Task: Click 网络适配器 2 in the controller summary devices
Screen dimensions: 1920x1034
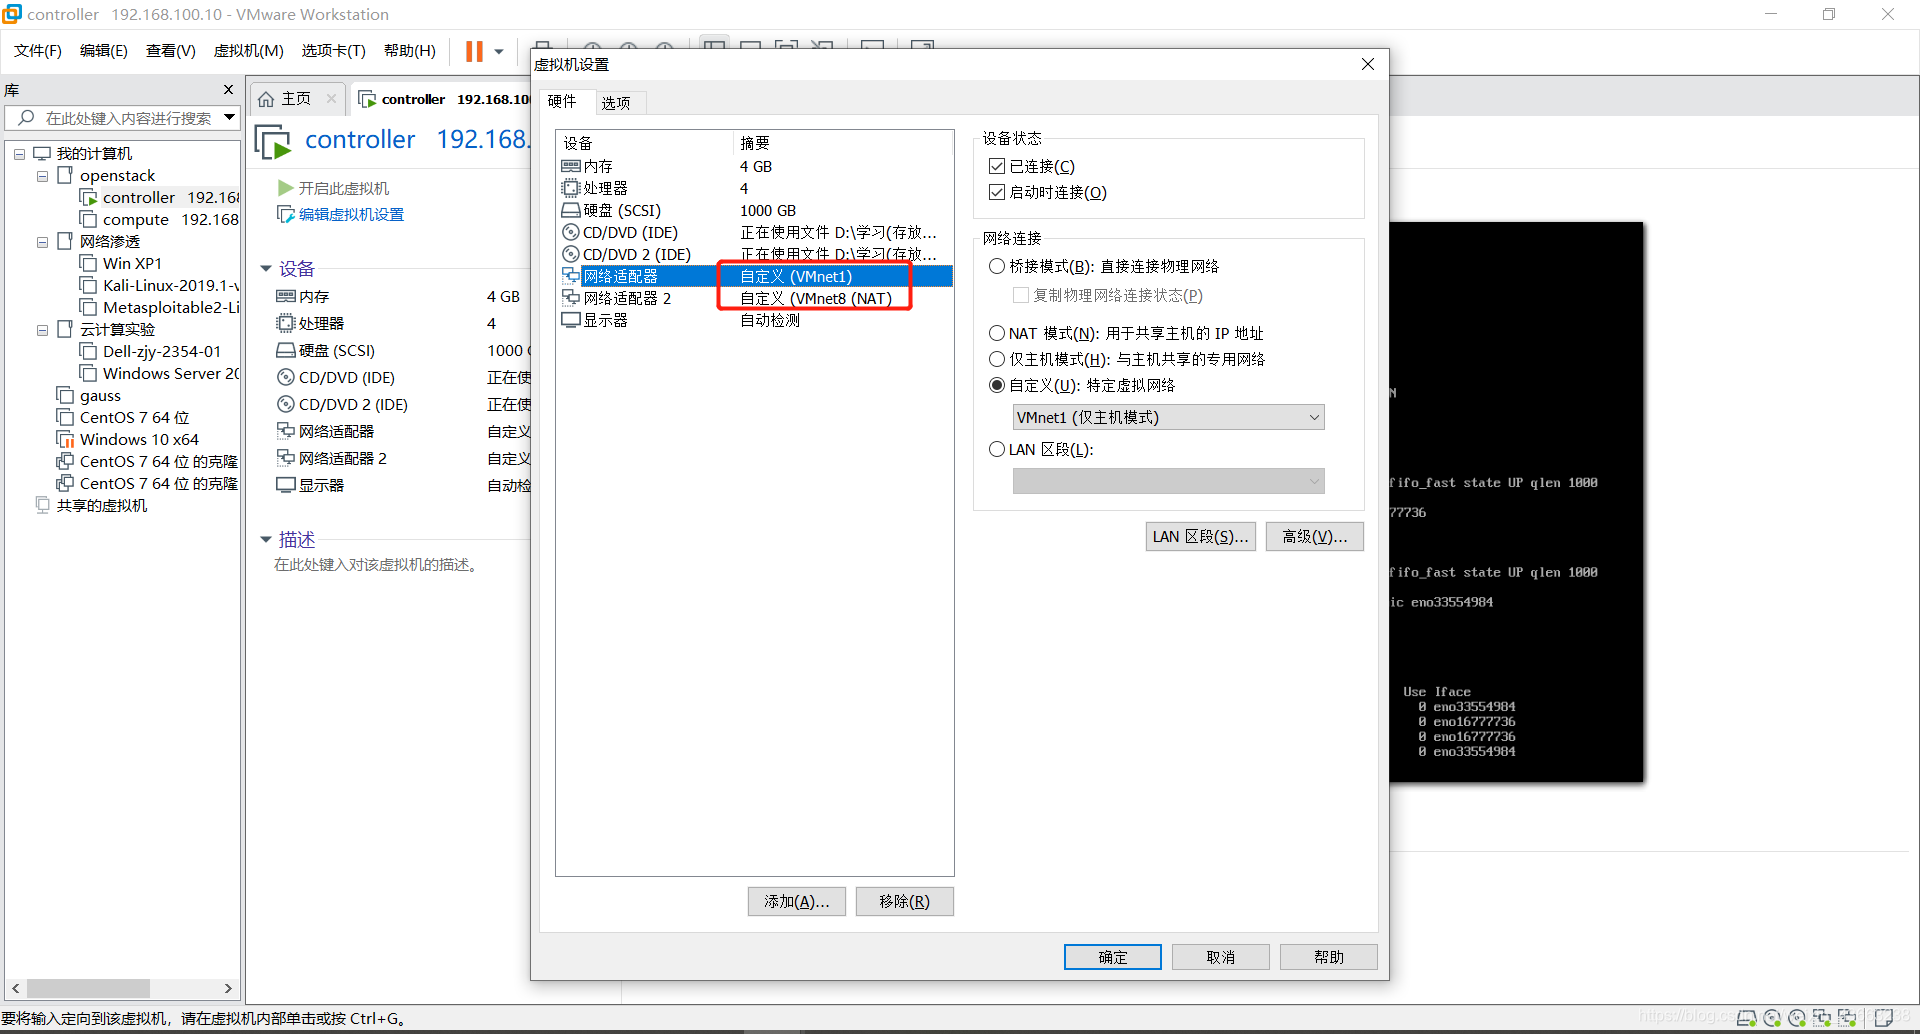Action: [342, 458]
